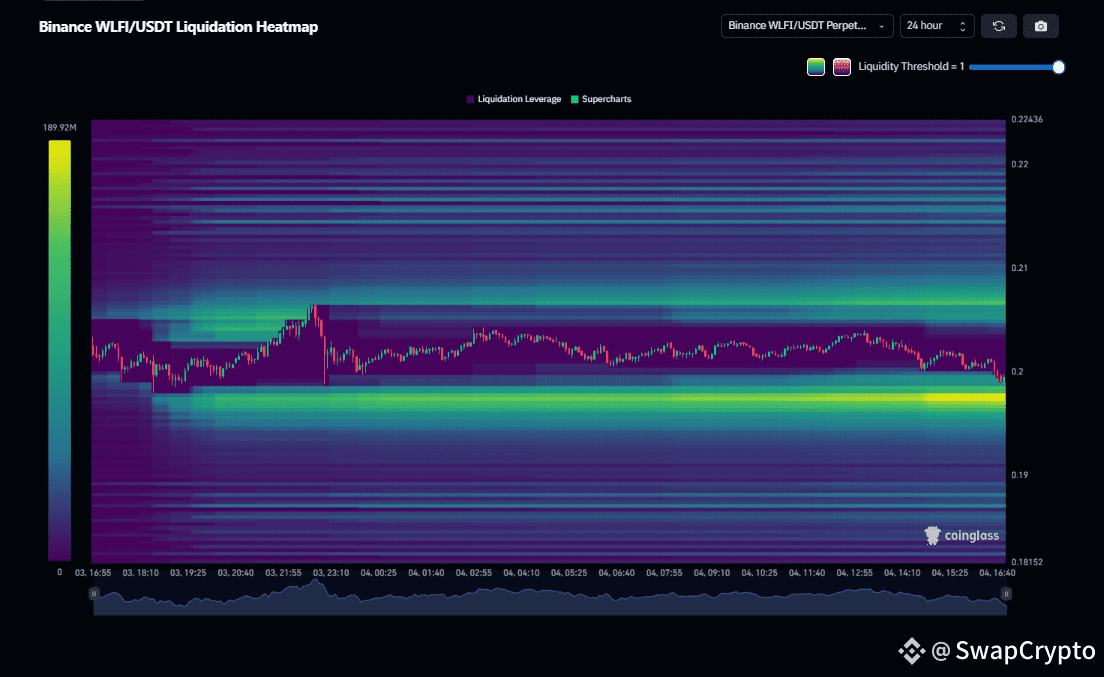Click the Binance WLFI/USDT Liquidation Heatmap title

pyautogui.click(x=178, y=27)
